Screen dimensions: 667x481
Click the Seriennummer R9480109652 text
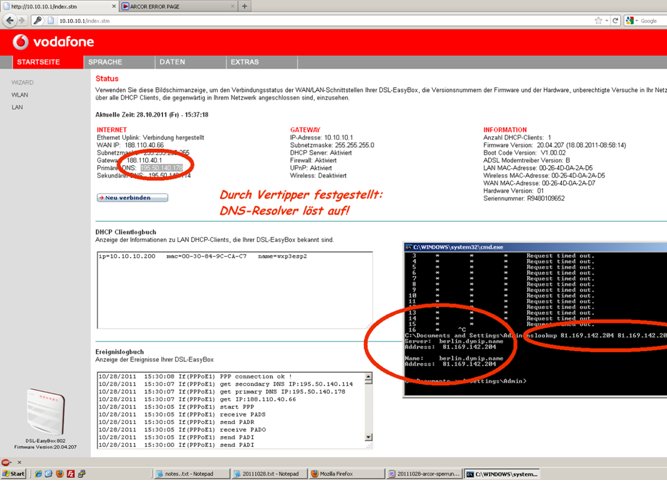(524, 198)
